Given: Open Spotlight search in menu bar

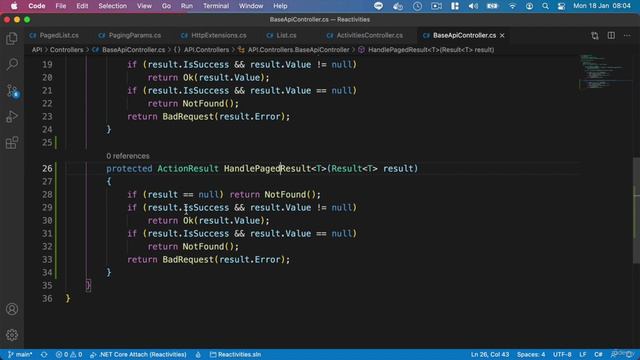Looking at the screenshot, I should pyautogui.click(x=545, y=6).
